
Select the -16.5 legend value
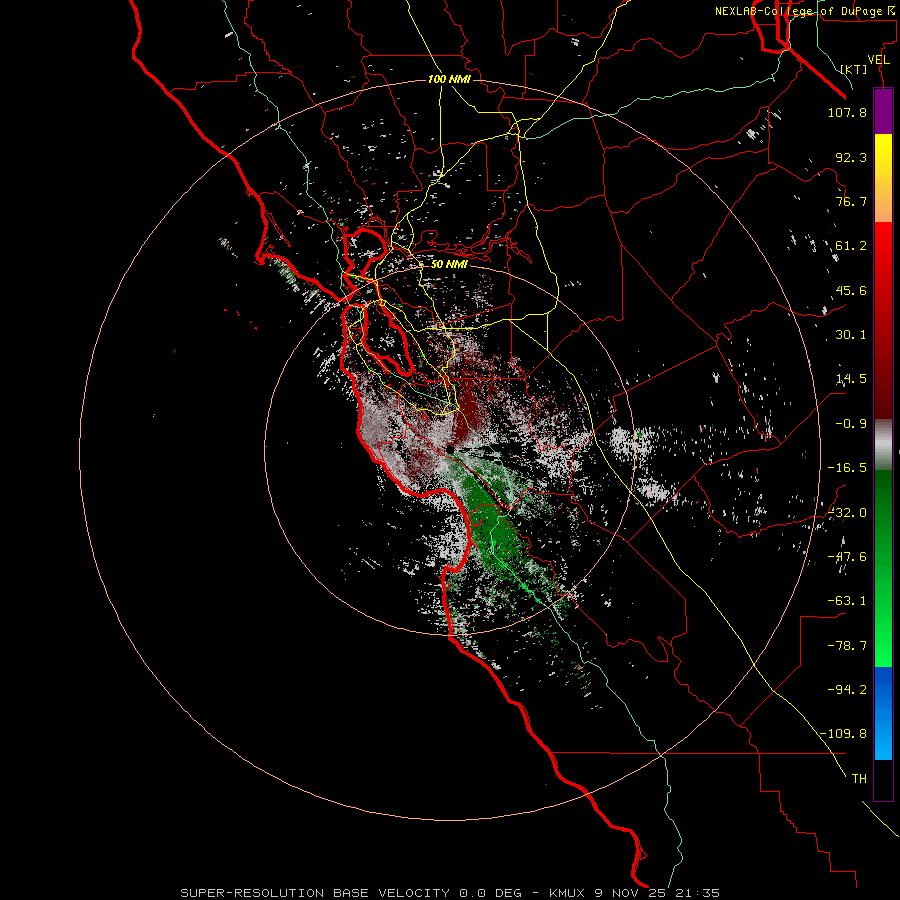(x=847, y=468)
